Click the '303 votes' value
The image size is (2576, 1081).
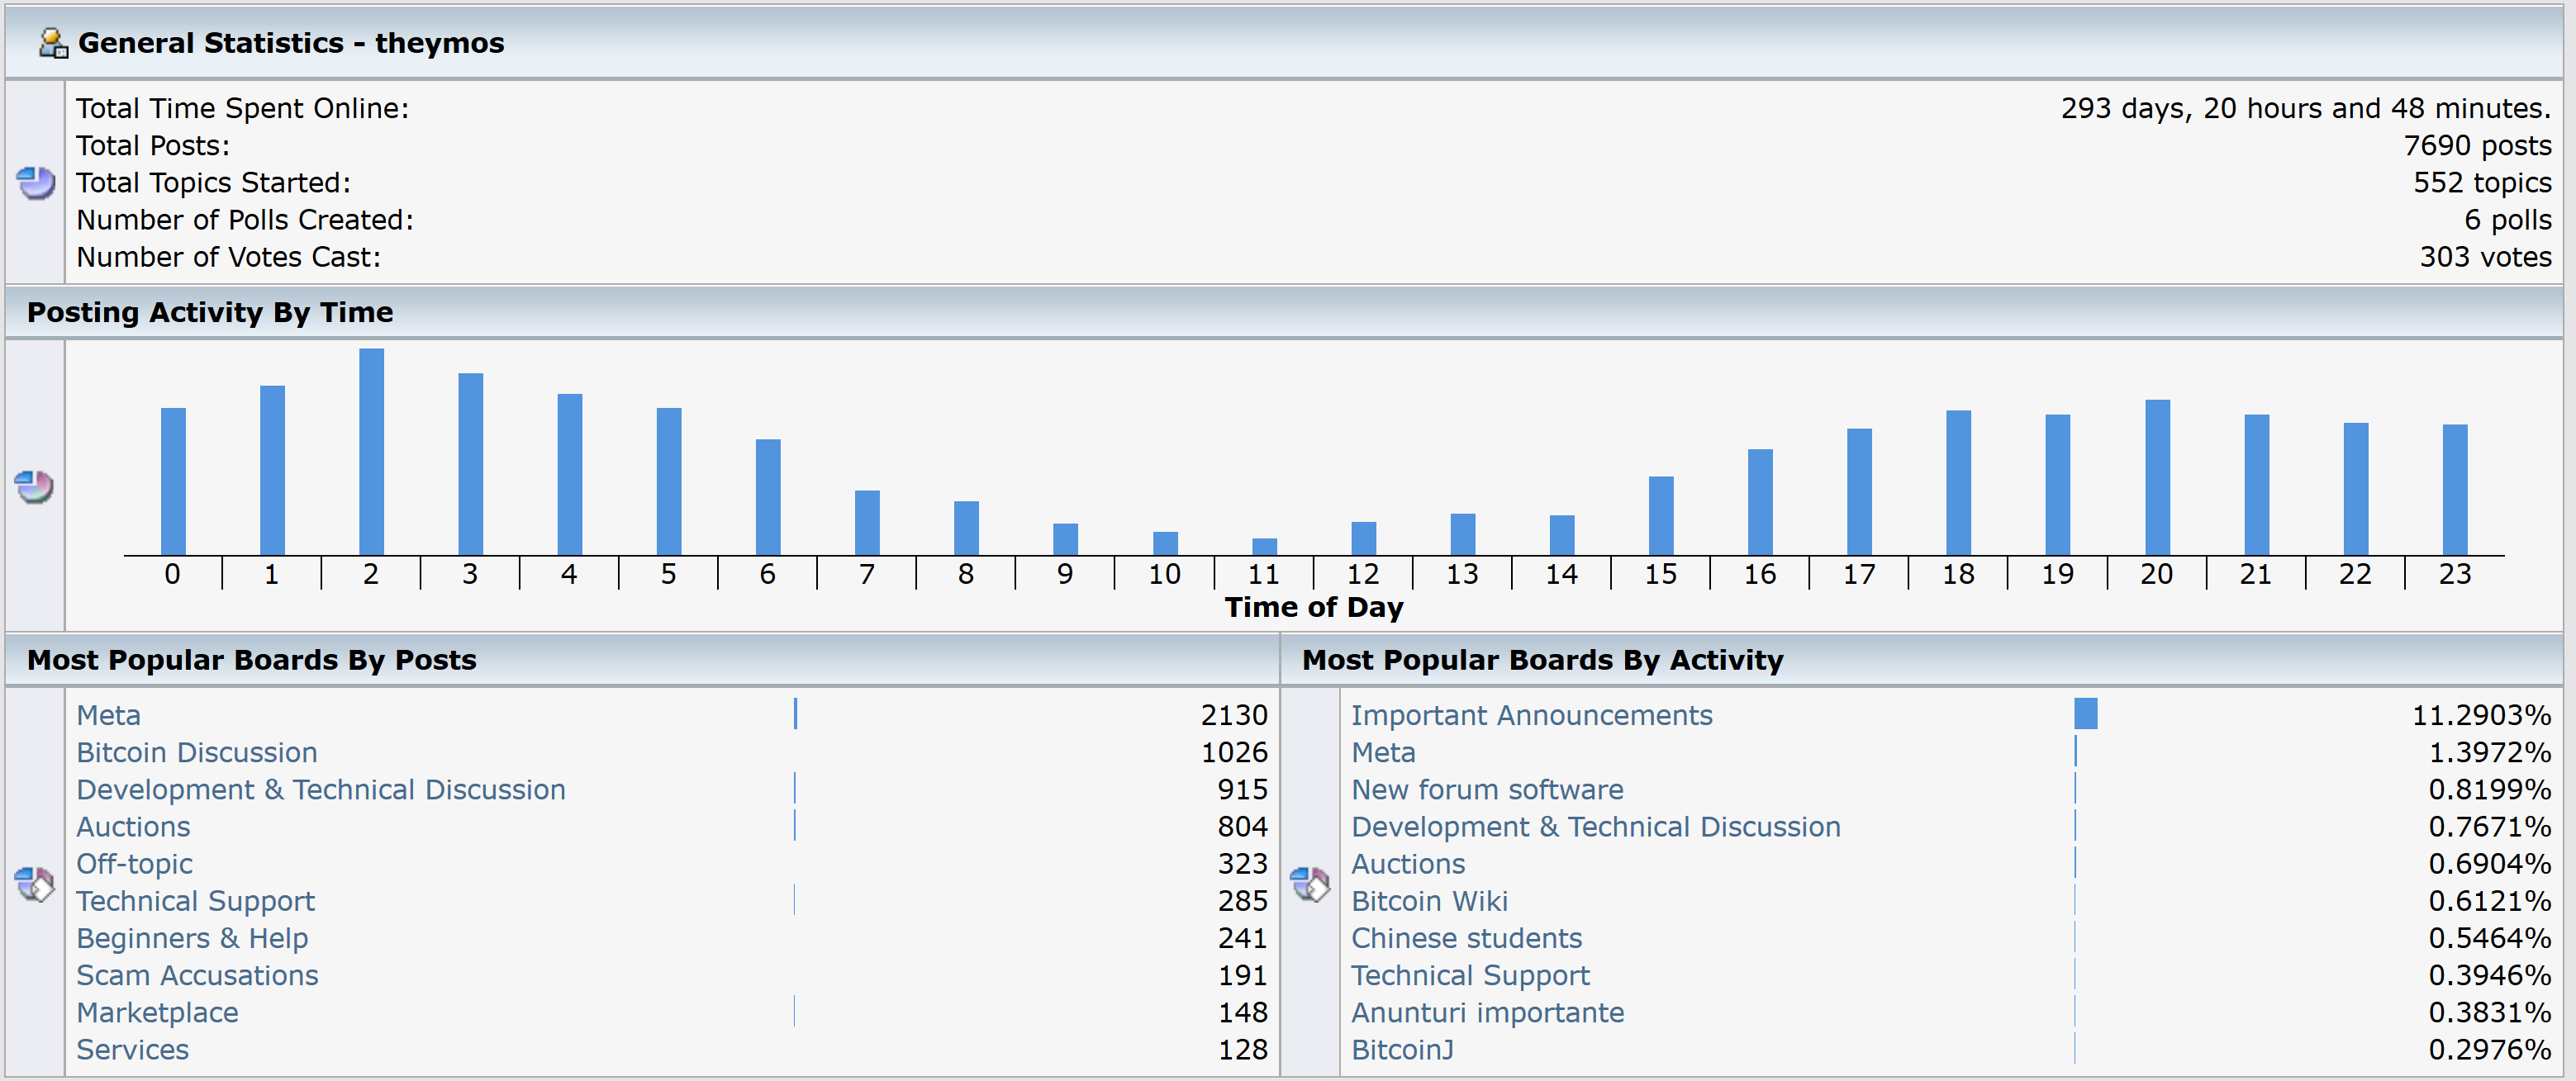click(2485, 257)
